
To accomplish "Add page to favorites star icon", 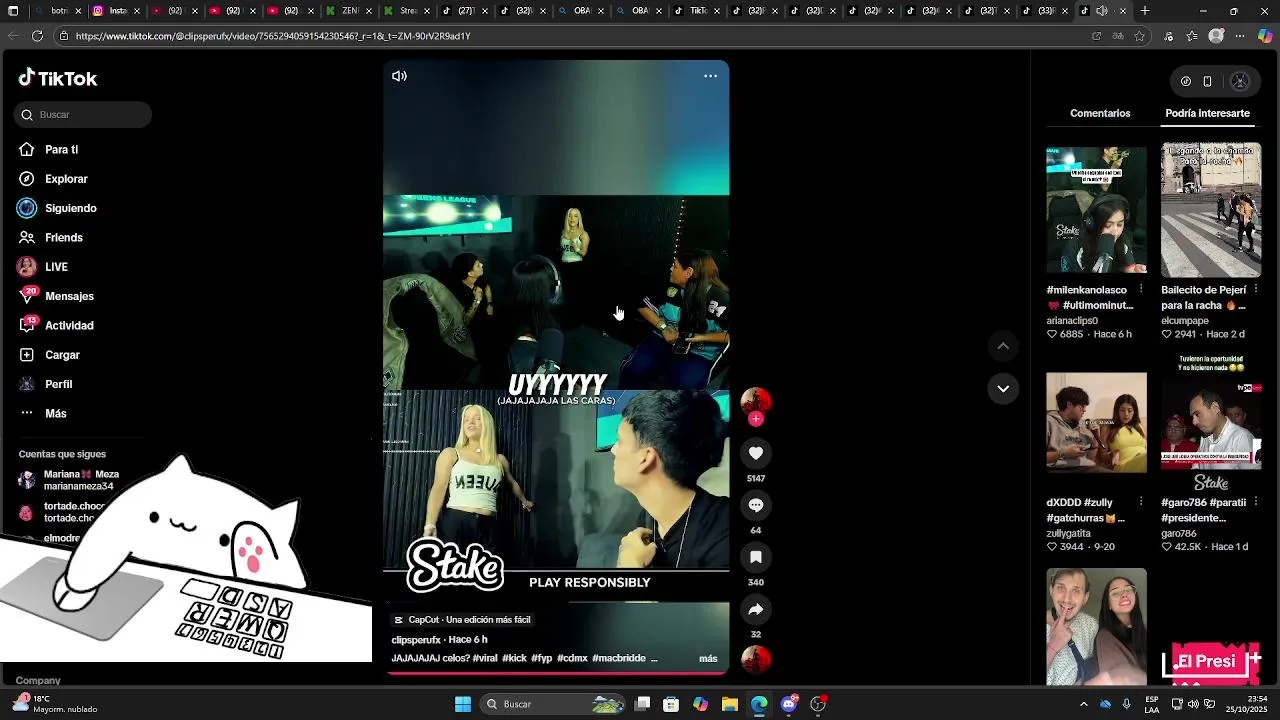I will pyautogui.click(x=1139, y=36).
